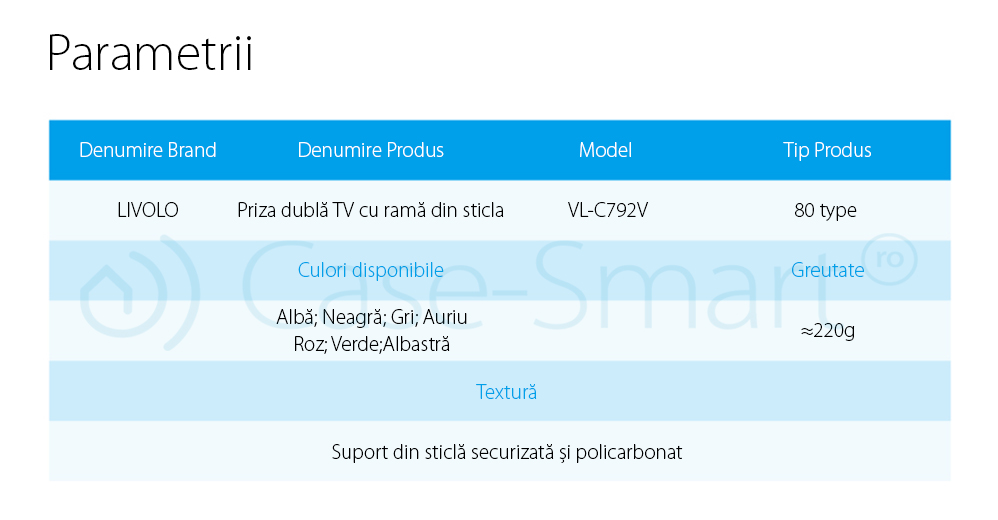Click the Suport din sticlă securizată text
The image size is (998, 520).
point(506,452)
